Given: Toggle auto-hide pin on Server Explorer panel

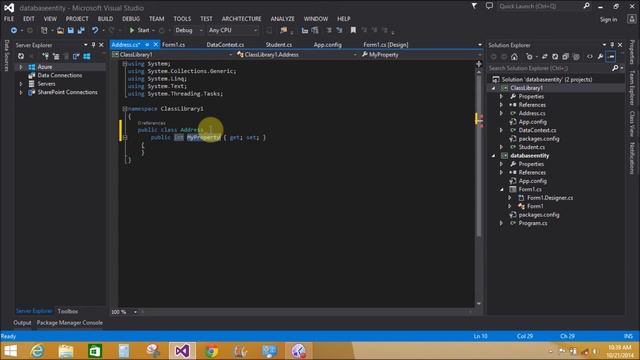Looking at the screenshot, I should pos(93,45).
